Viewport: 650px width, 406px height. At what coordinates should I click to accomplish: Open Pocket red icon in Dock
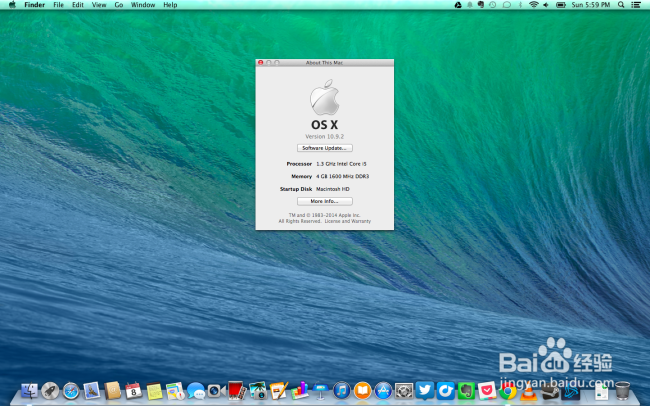[487, 391]
